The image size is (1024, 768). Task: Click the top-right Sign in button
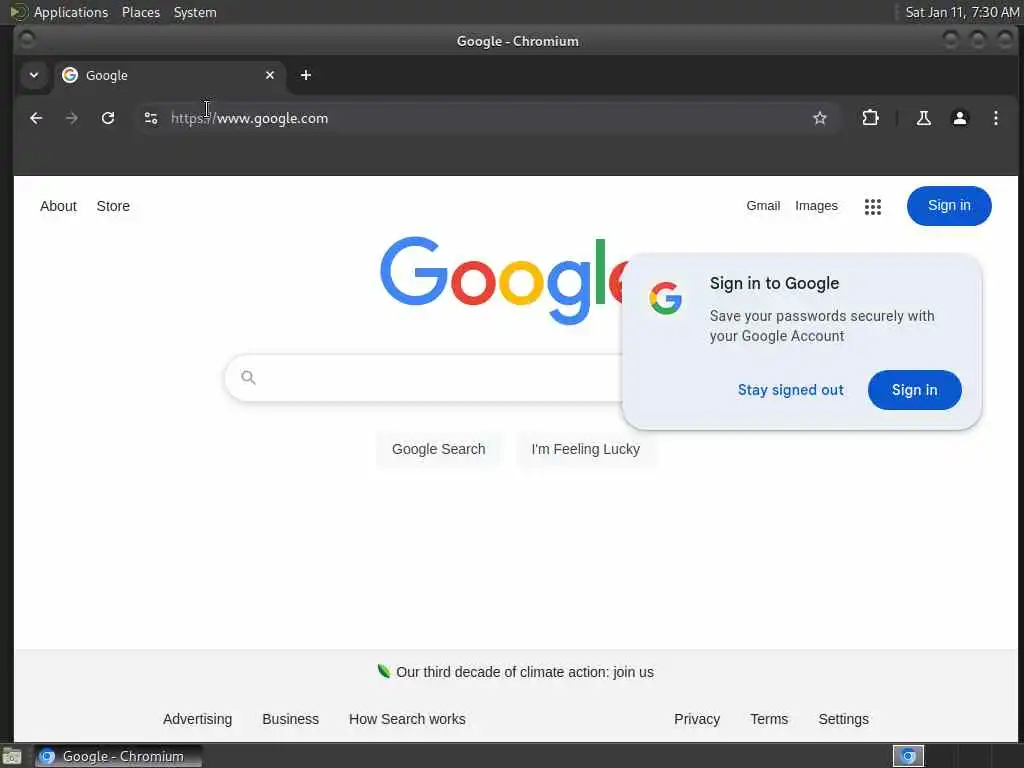(949, 206)
